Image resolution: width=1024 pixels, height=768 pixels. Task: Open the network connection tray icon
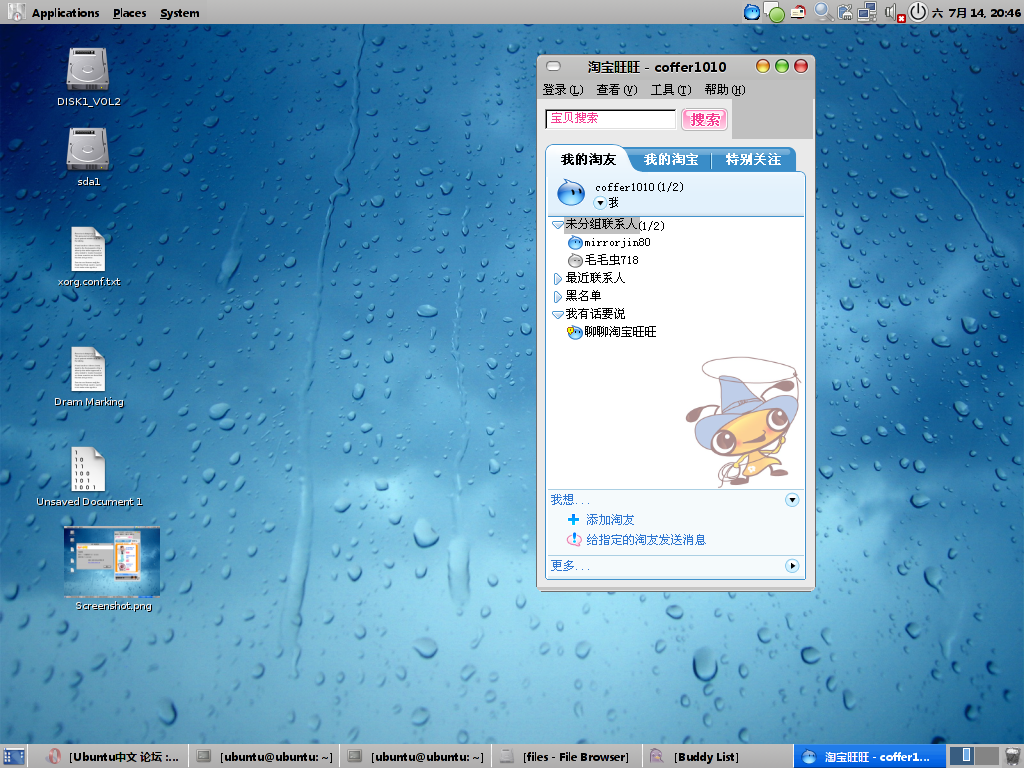(x=867, y=12)
